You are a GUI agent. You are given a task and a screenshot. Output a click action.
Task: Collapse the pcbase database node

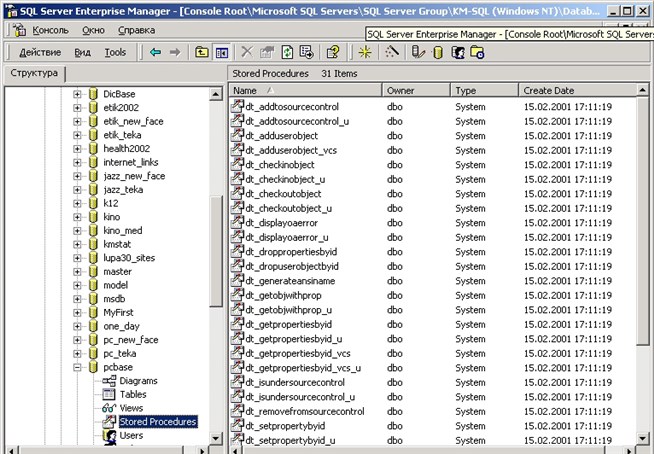[78, 367]
